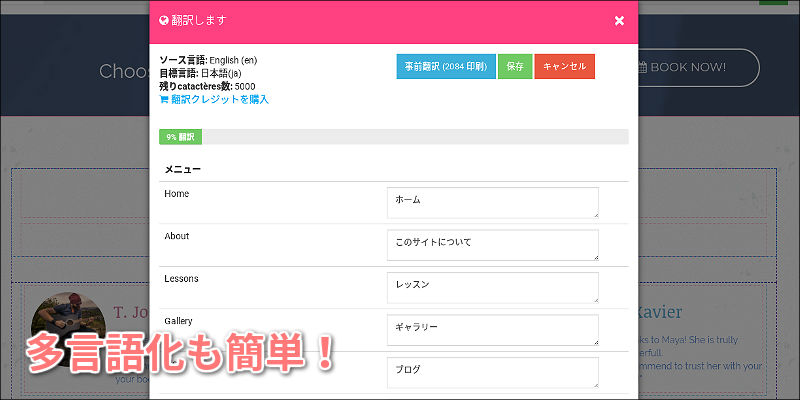Click the このサイトについて translation field
This screenshot has width=800, height=400.
tap(492, 245)
